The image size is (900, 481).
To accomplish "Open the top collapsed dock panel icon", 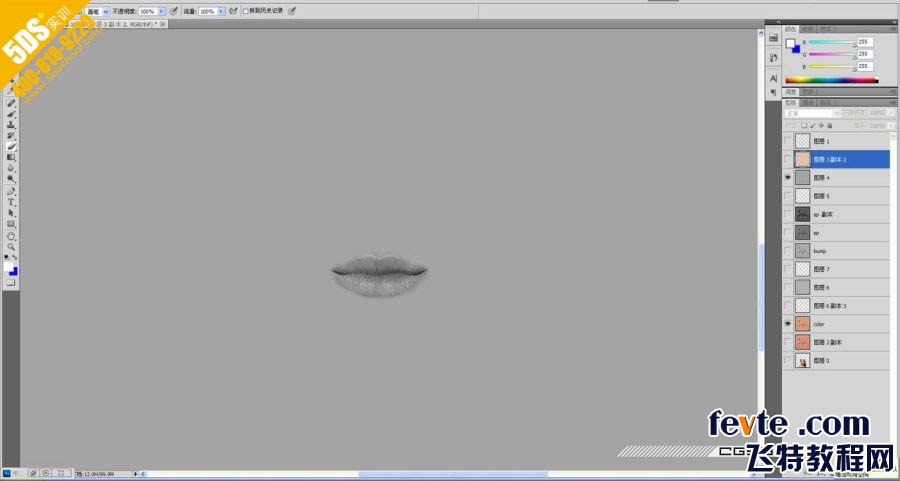I will (773, 37).
